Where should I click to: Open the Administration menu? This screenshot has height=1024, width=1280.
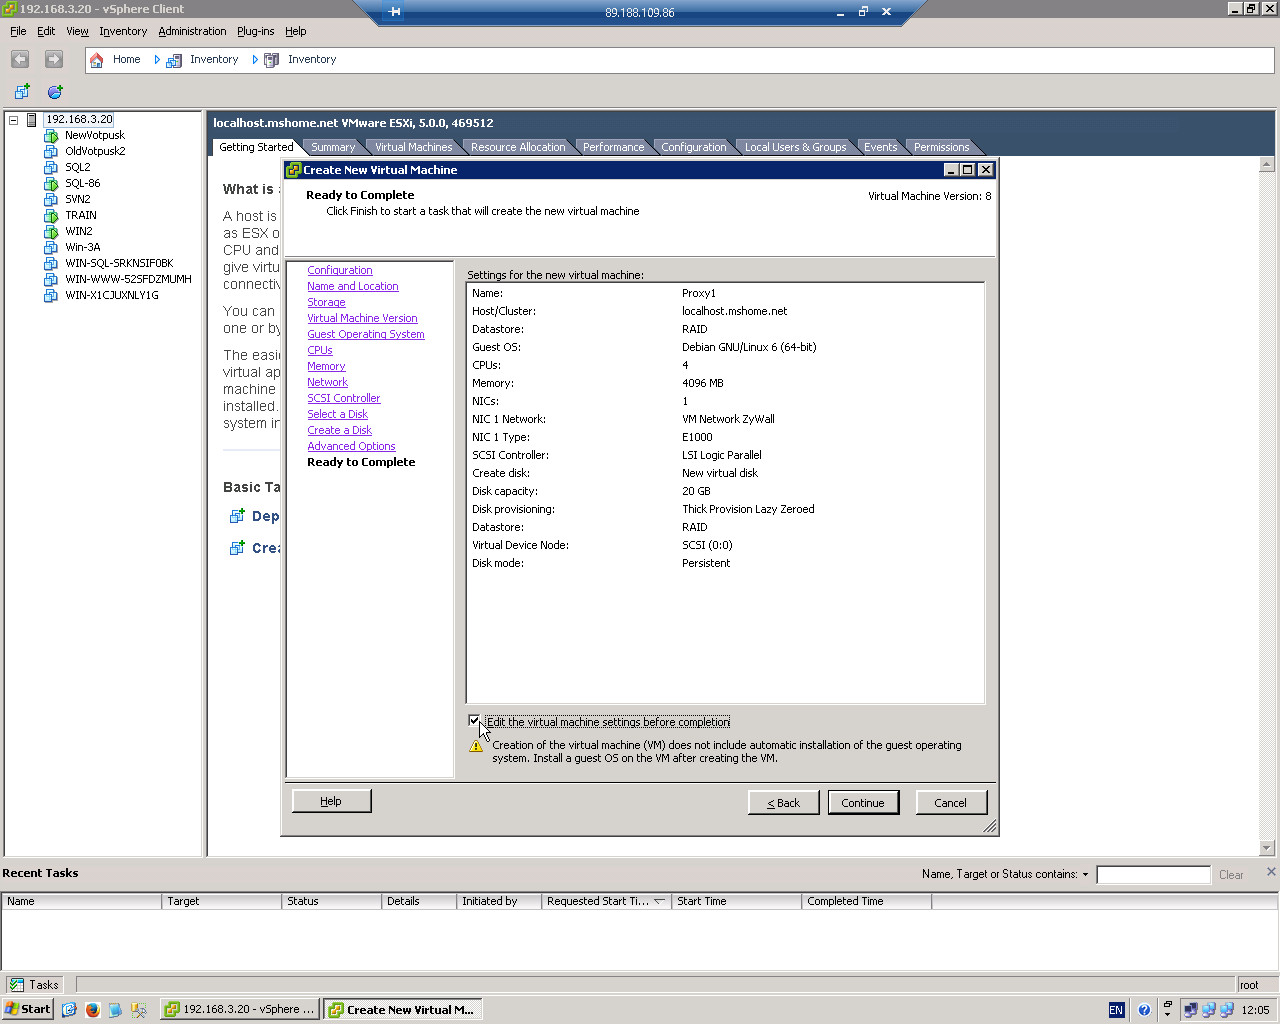click(x=192, y=32)
